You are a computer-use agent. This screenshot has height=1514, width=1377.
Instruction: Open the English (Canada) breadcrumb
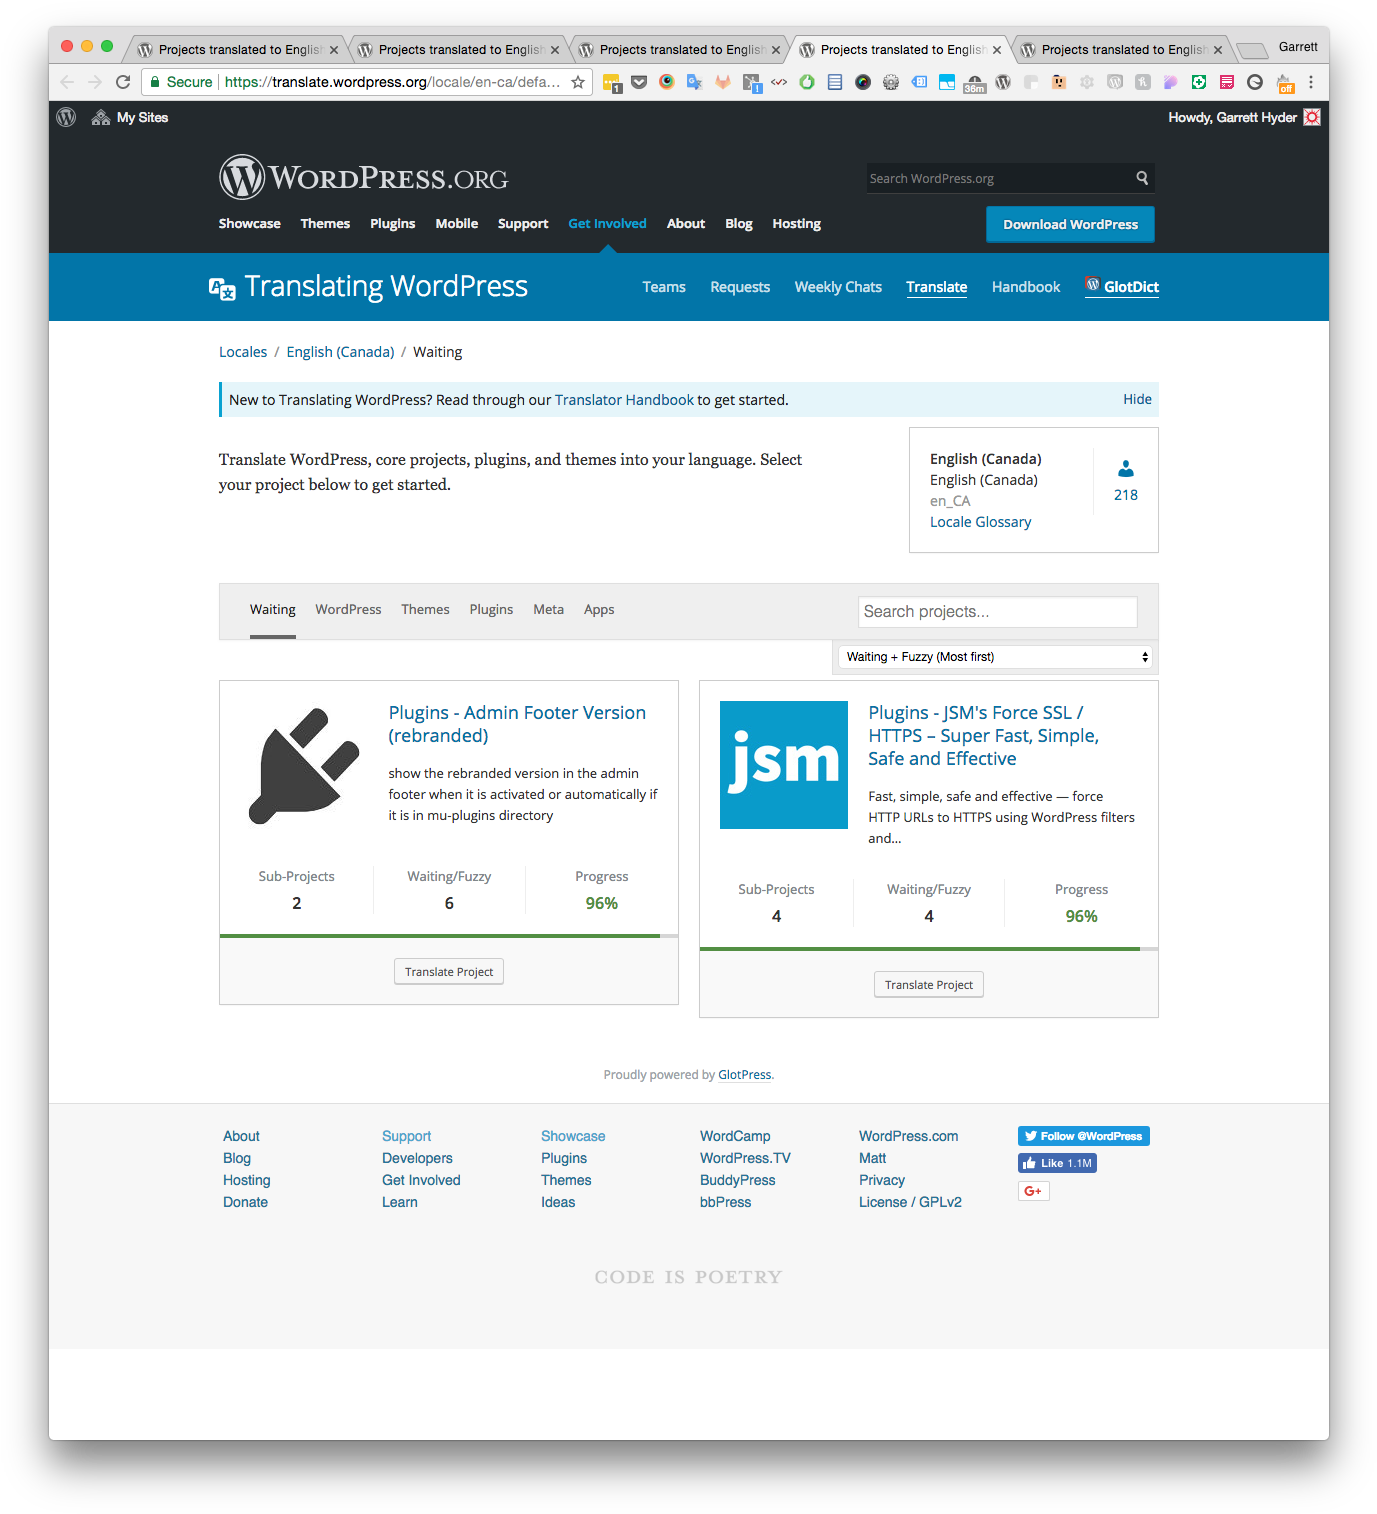[340, 352]
